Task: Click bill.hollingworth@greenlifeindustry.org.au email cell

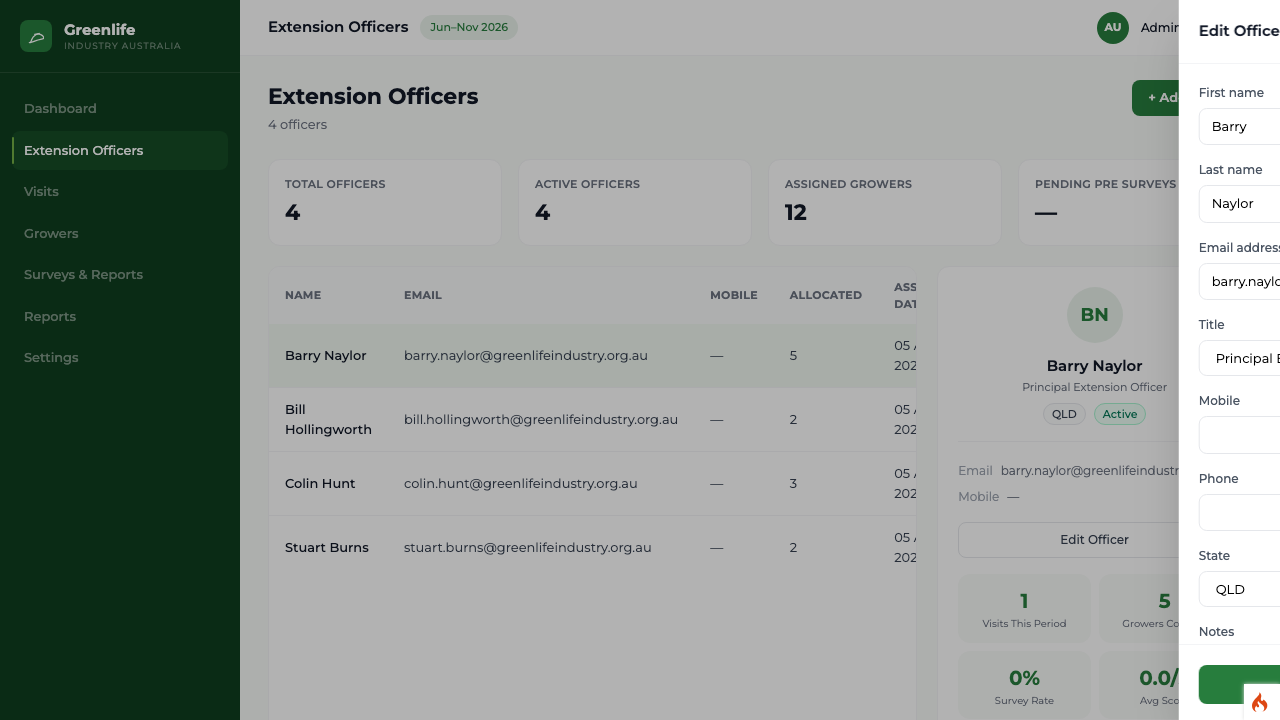Action: pos(541,419)
